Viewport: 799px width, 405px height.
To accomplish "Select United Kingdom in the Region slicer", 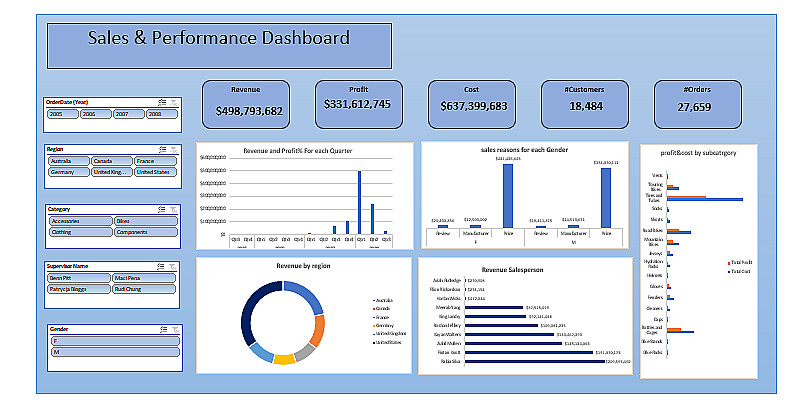I will 112,172.
